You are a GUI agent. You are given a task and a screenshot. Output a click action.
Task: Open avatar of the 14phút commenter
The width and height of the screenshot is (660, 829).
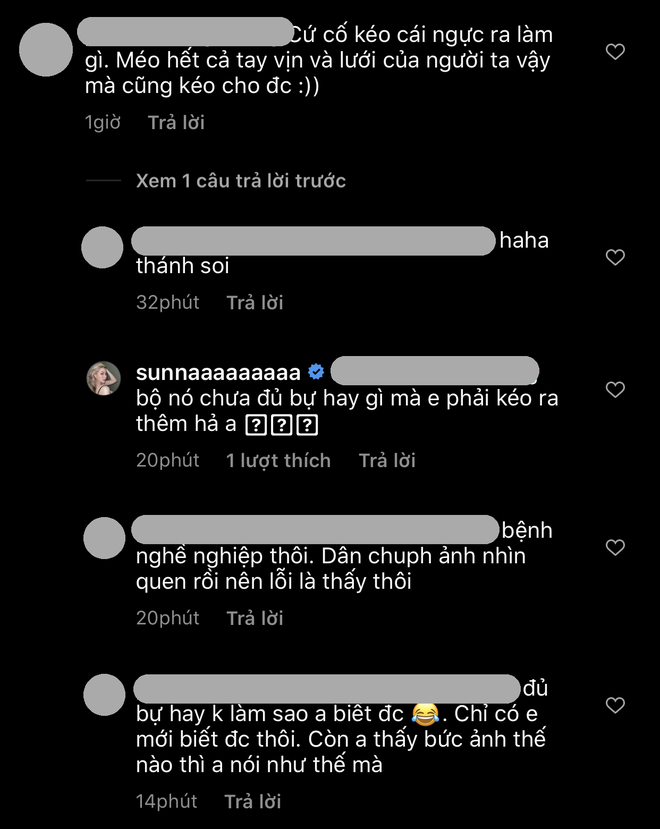tap(104, 695)
